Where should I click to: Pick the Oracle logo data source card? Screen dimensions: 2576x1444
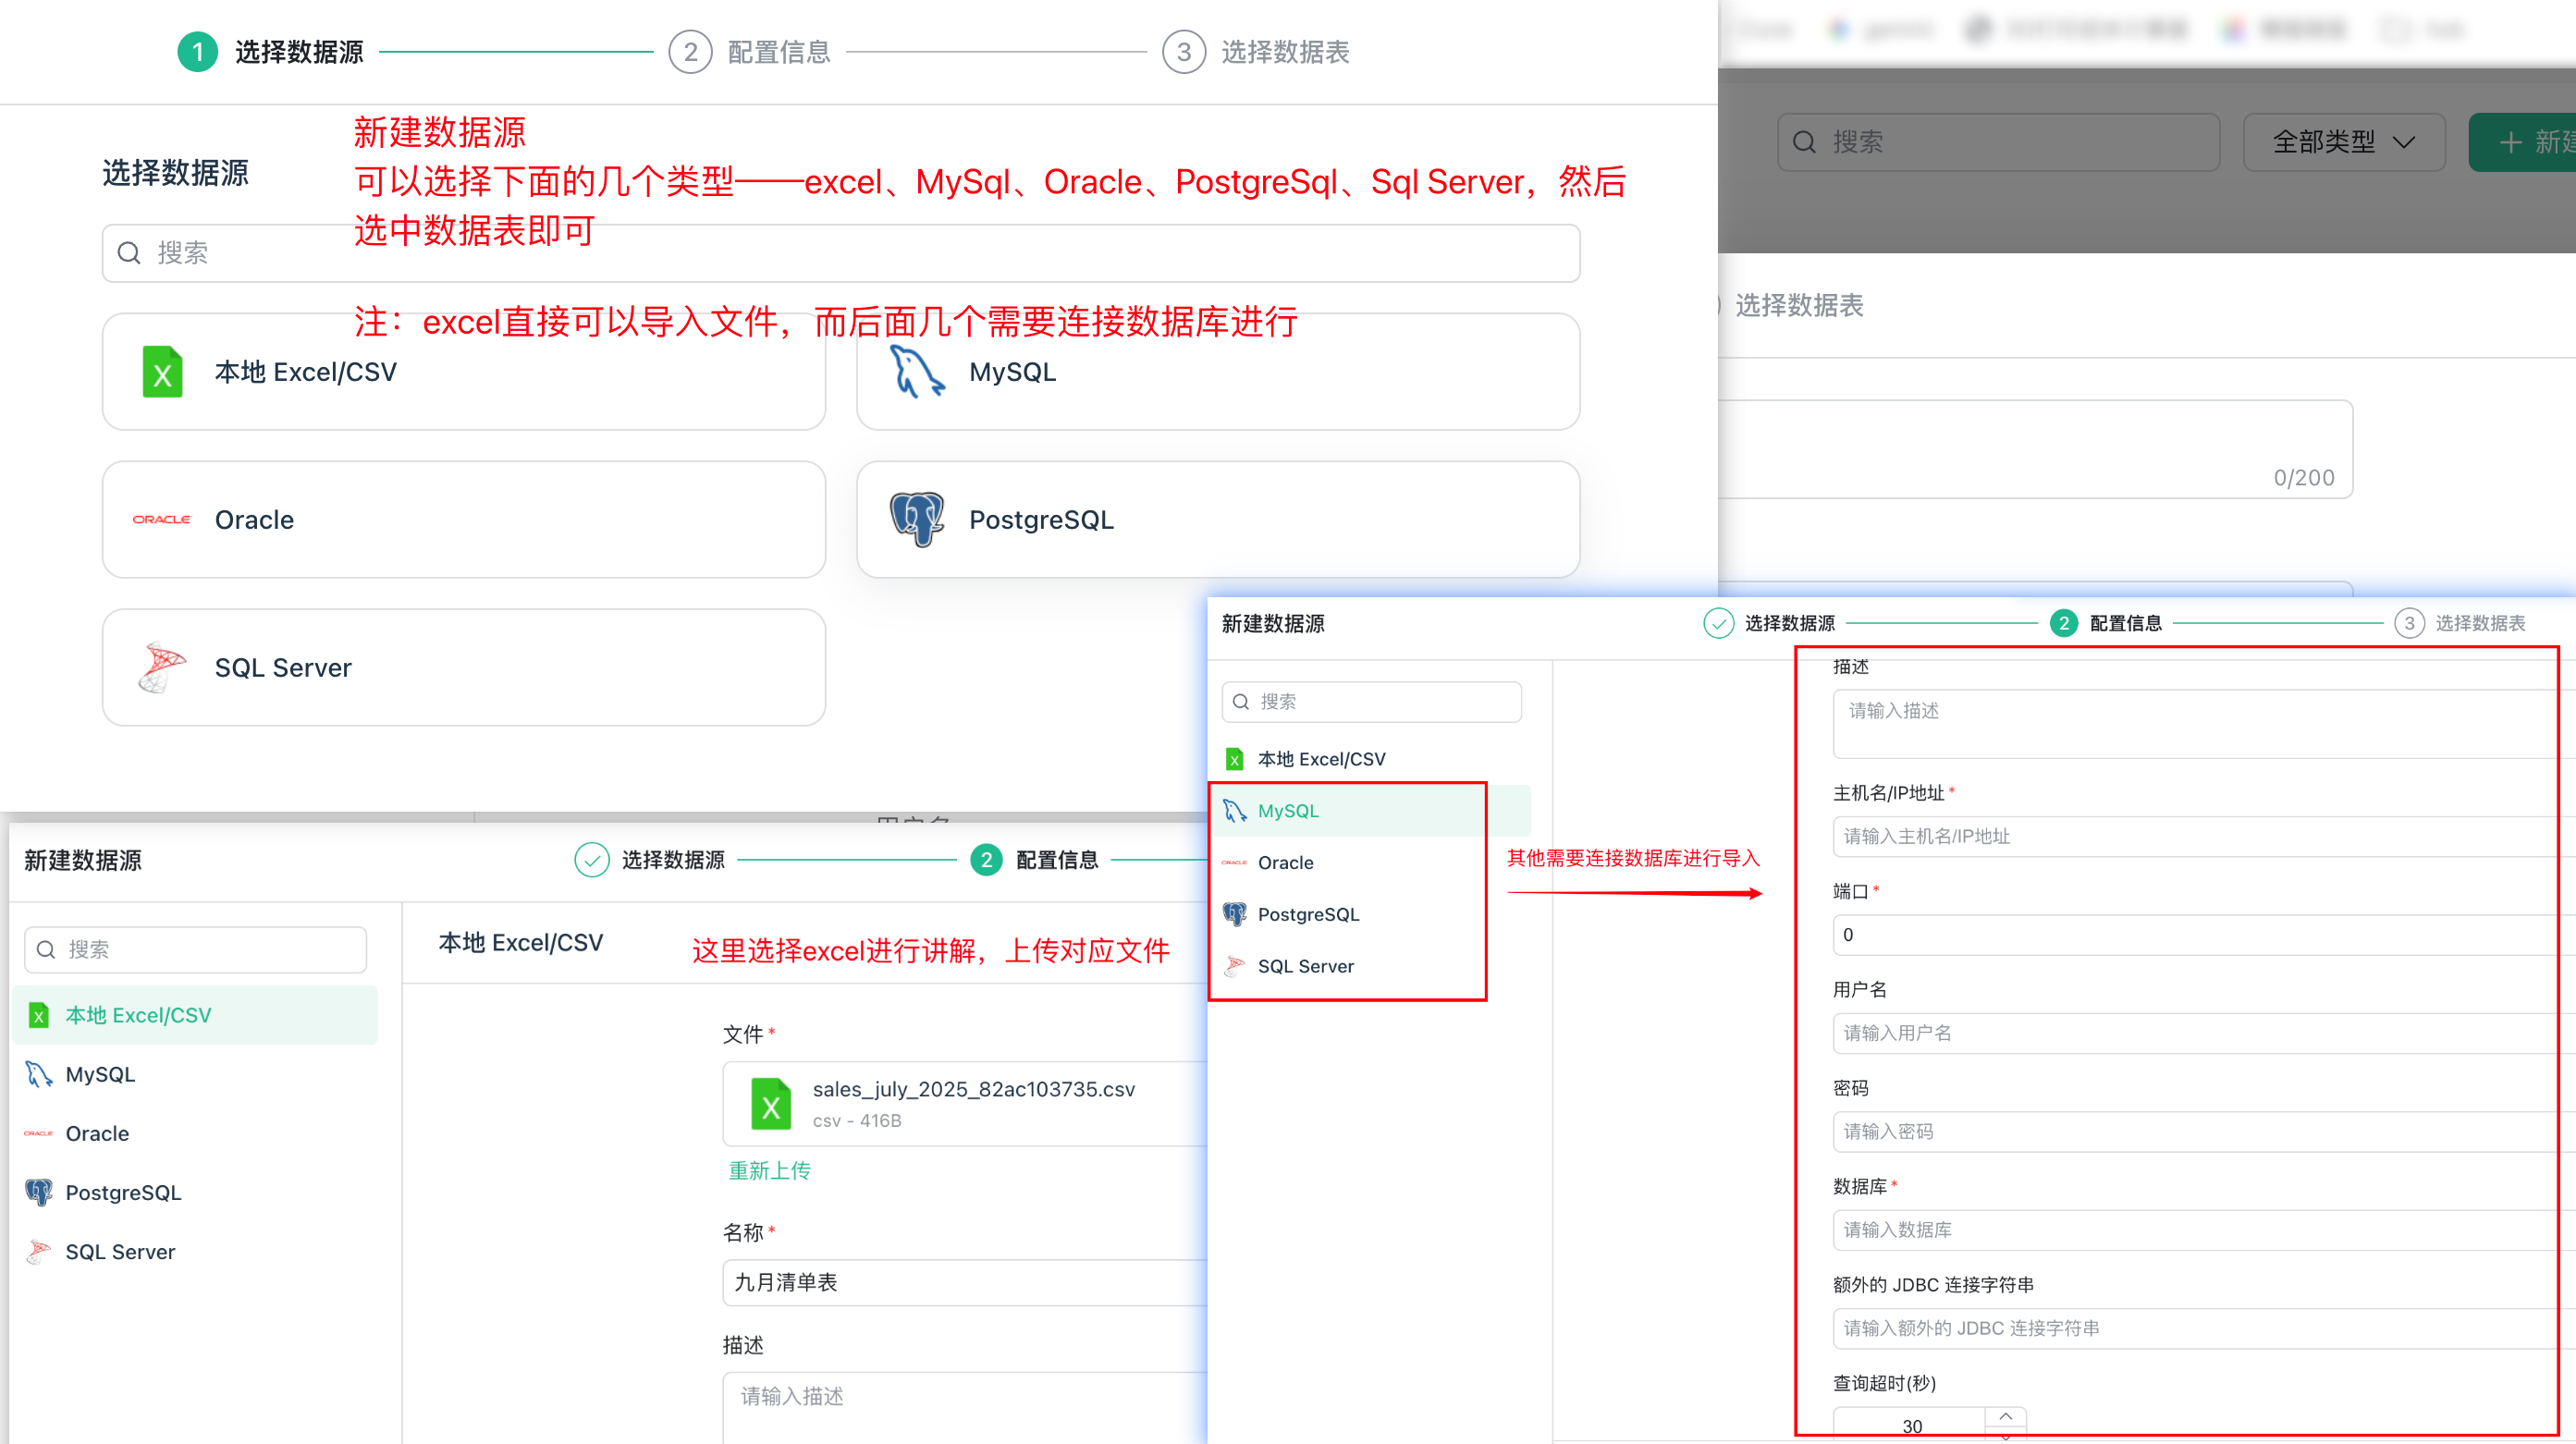coord(464,520)
